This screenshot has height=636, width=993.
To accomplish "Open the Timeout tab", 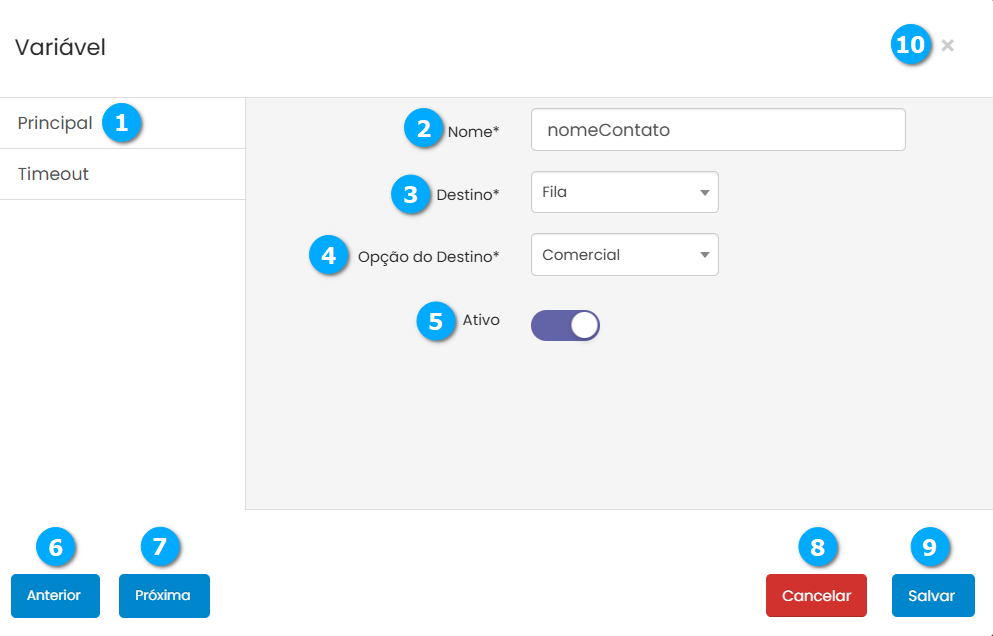I will (54, 174).
